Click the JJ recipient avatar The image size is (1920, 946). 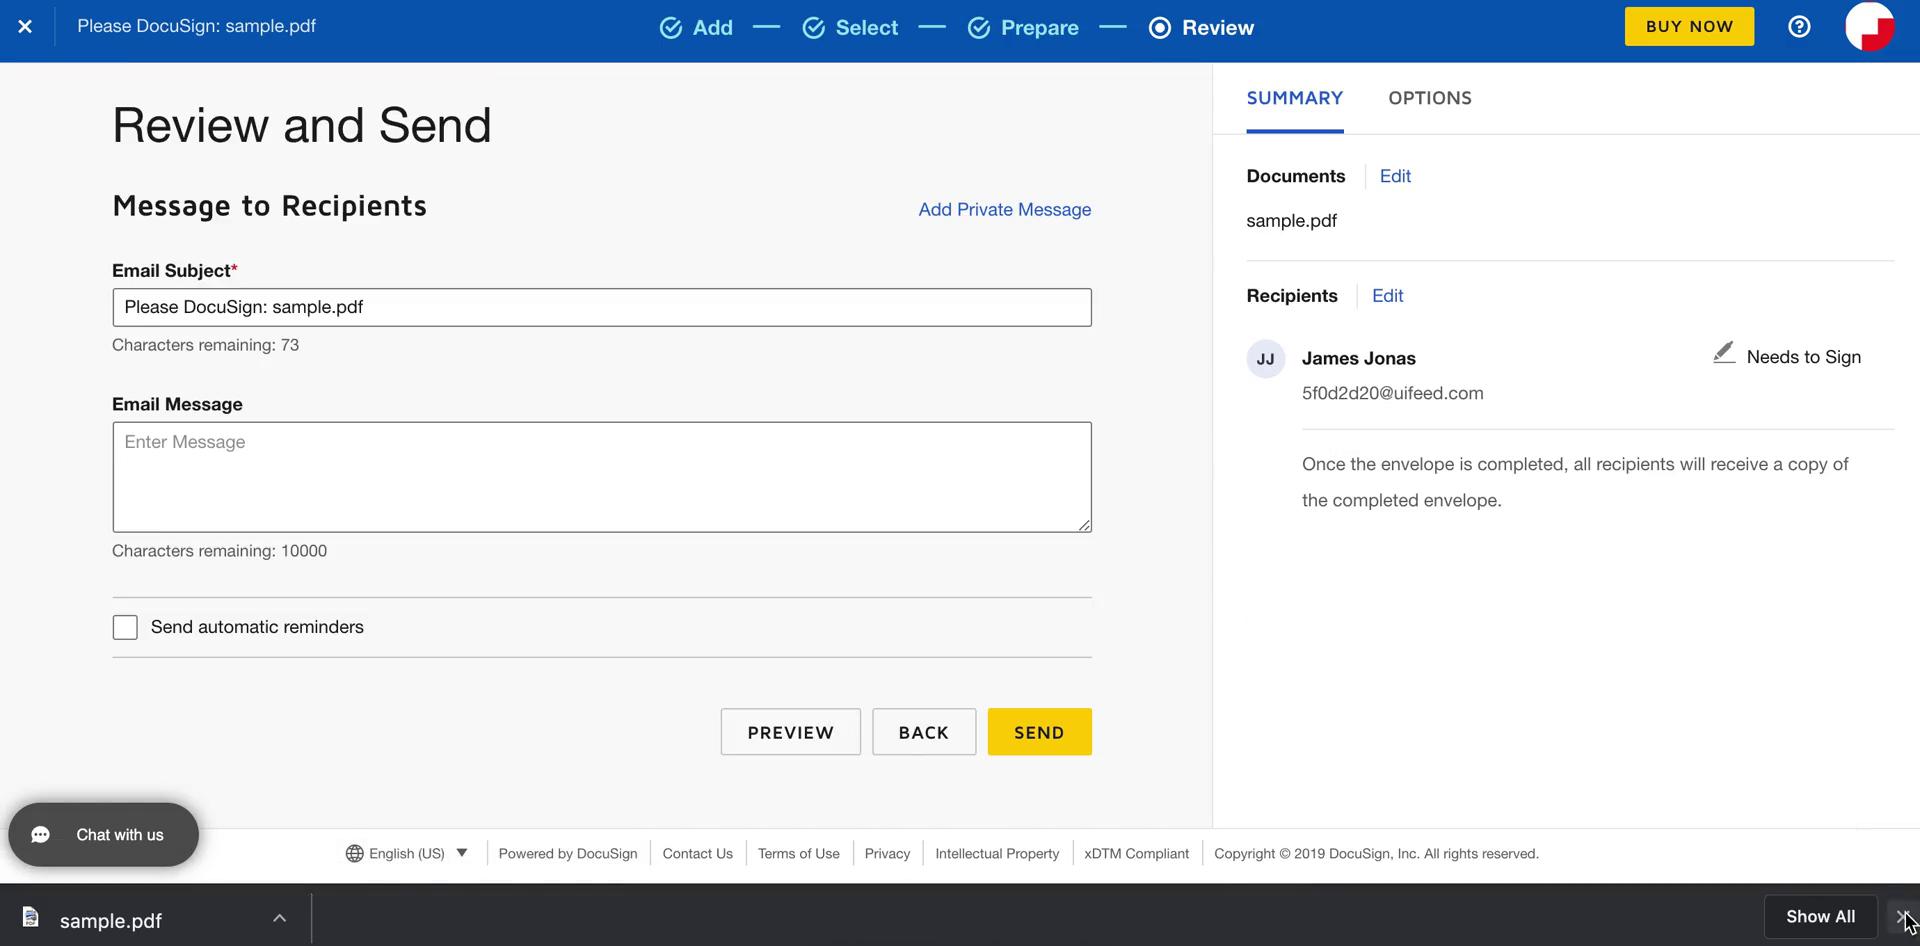point(1266,359)
